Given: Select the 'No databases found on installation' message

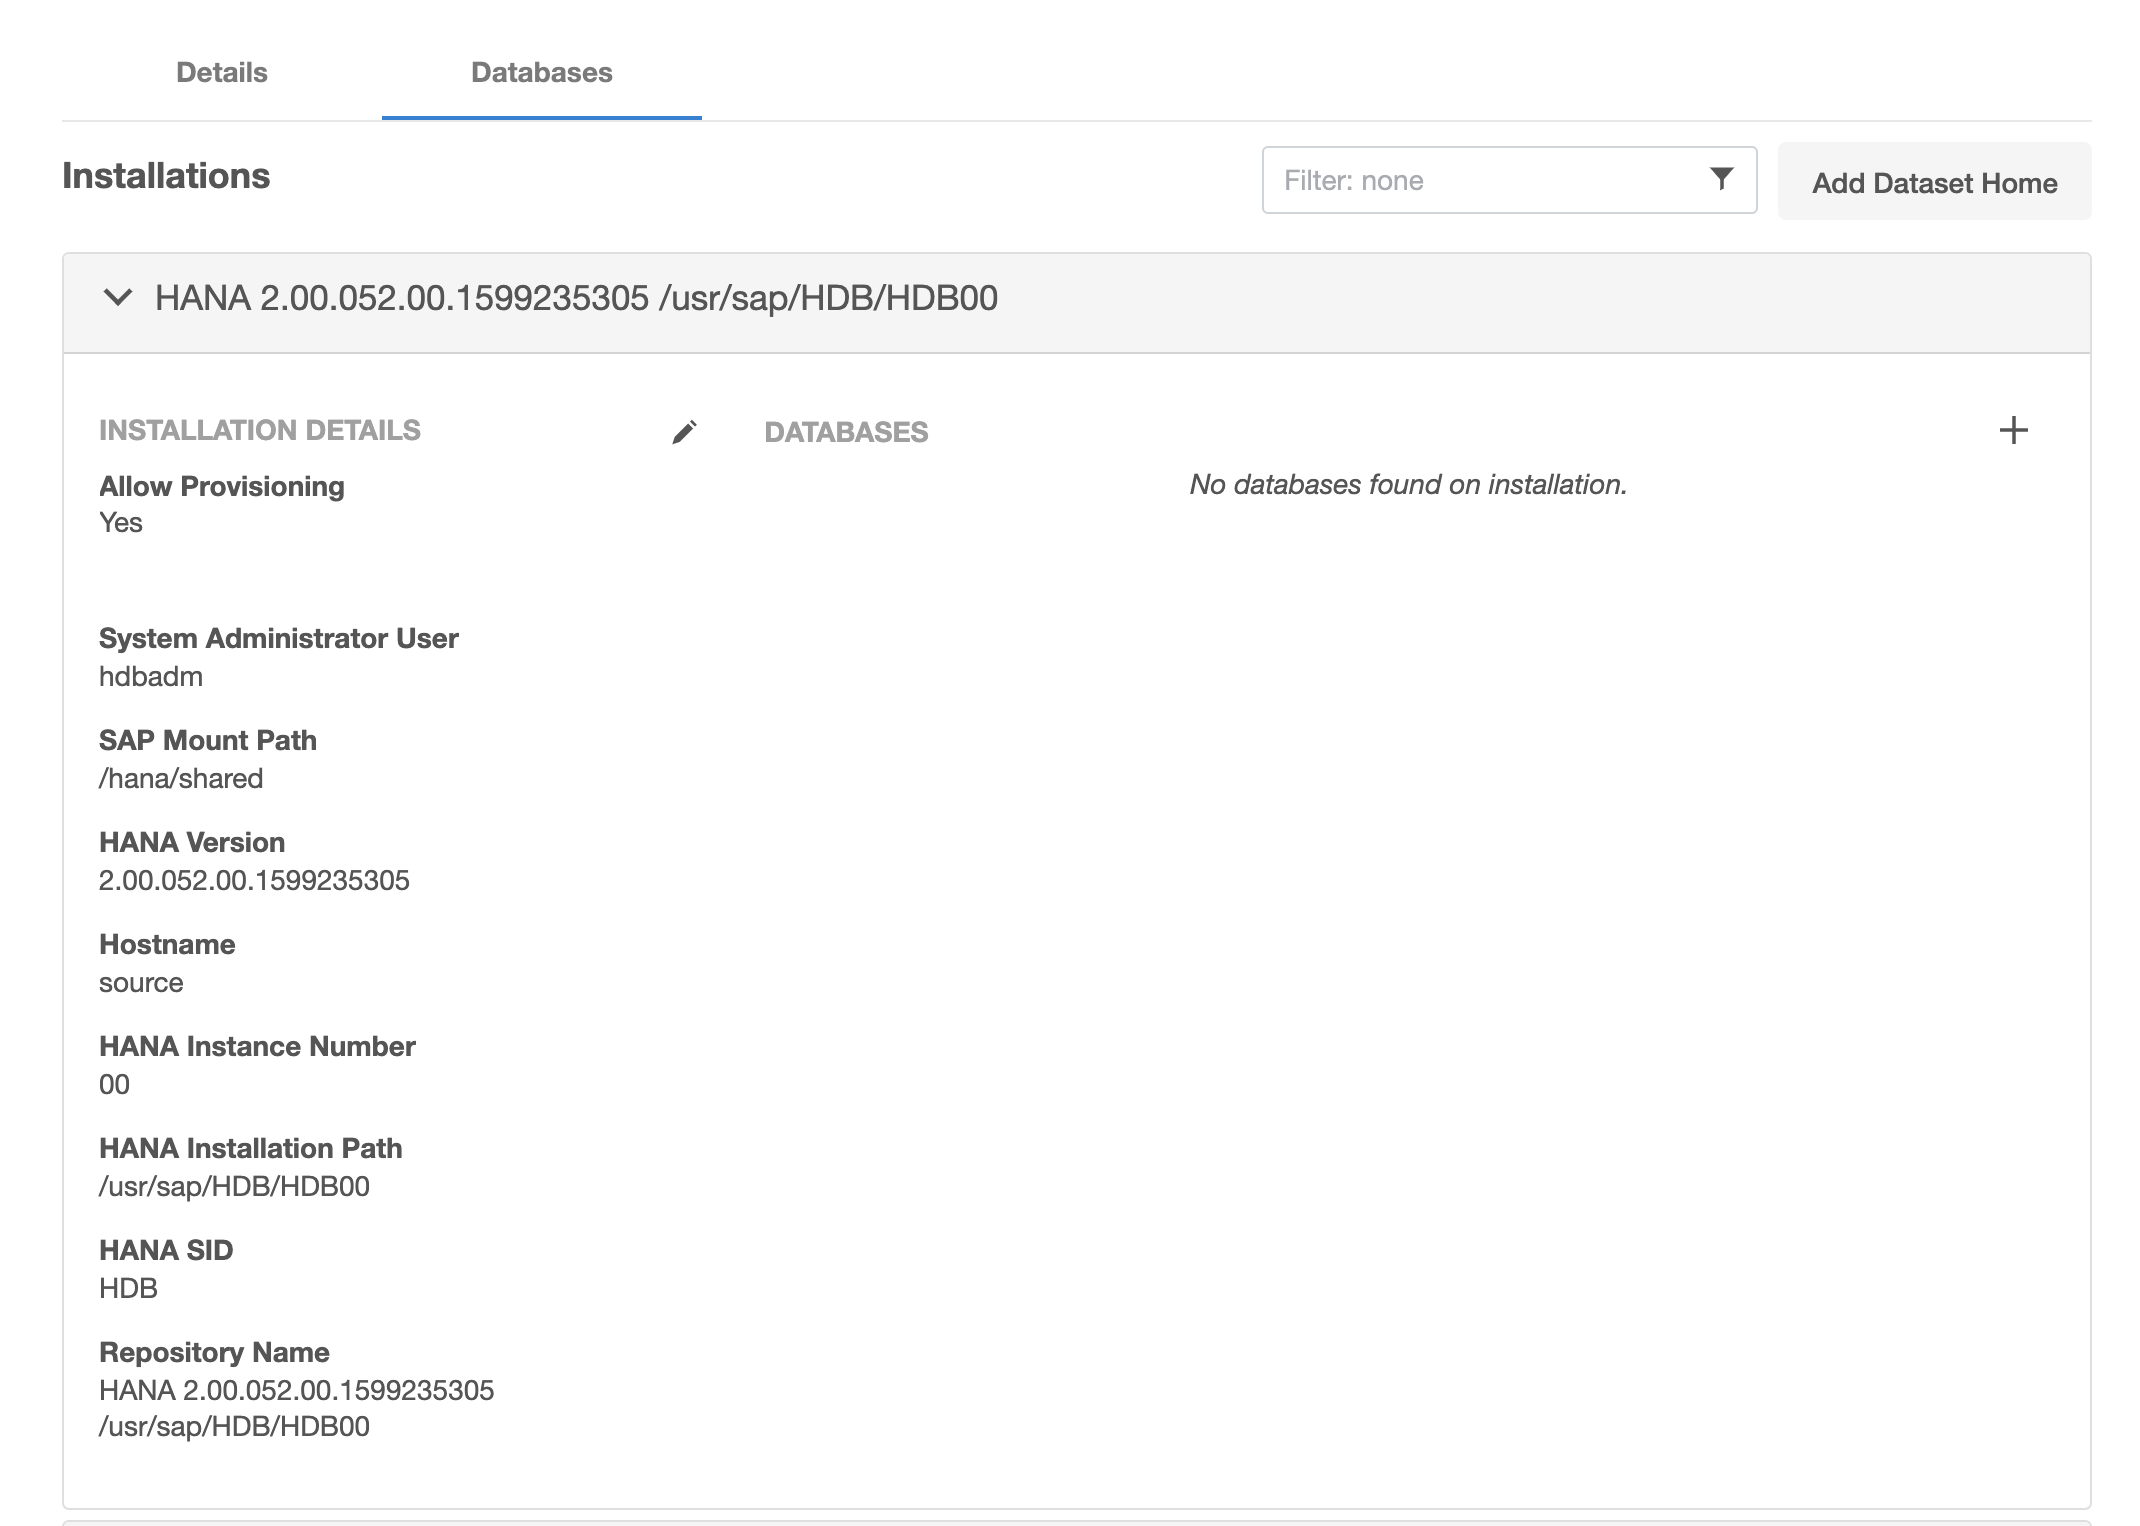Looking at the screenshot, I should pyautogui.click(x=1407, y=485).
